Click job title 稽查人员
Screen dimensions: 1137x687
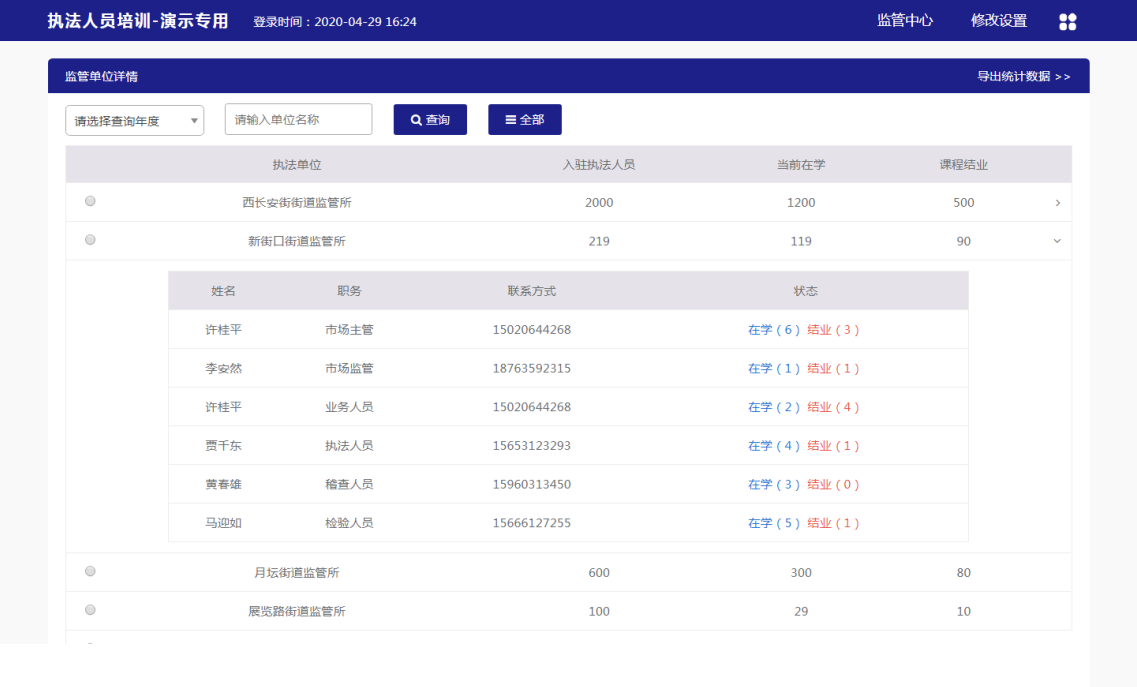click(x=349, y=484)
